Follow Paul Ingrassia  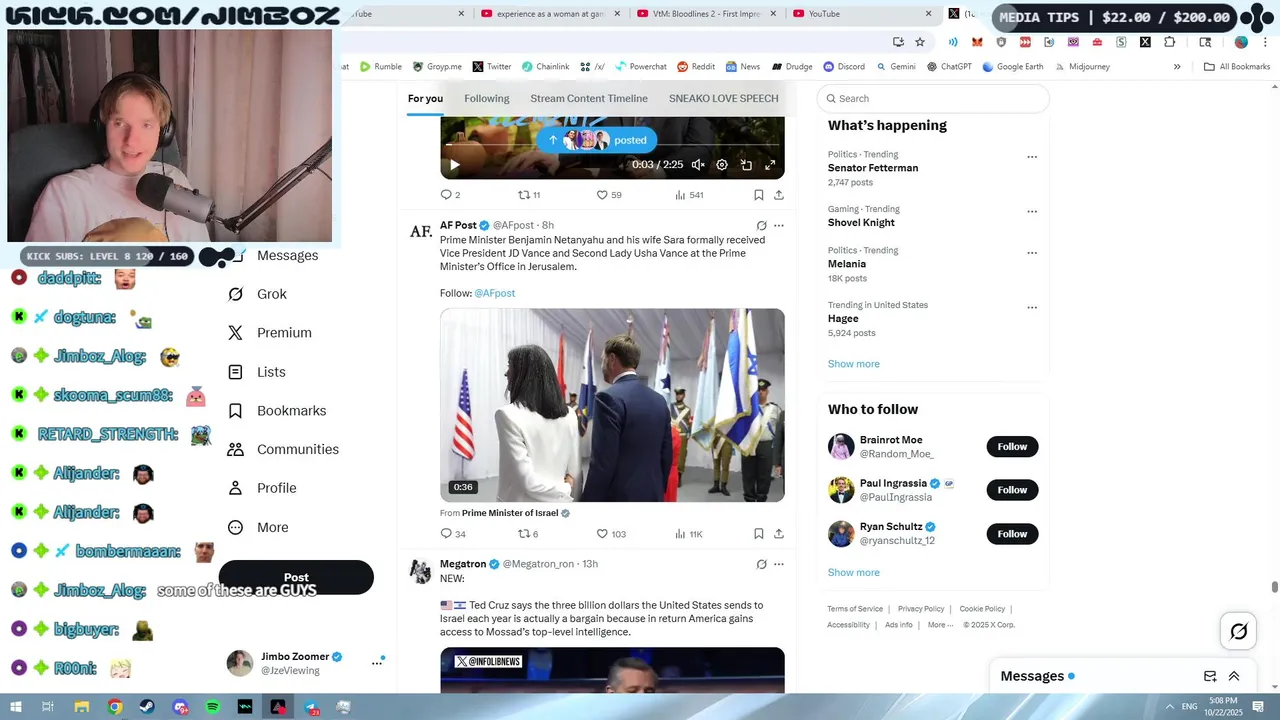[1012, 490]
